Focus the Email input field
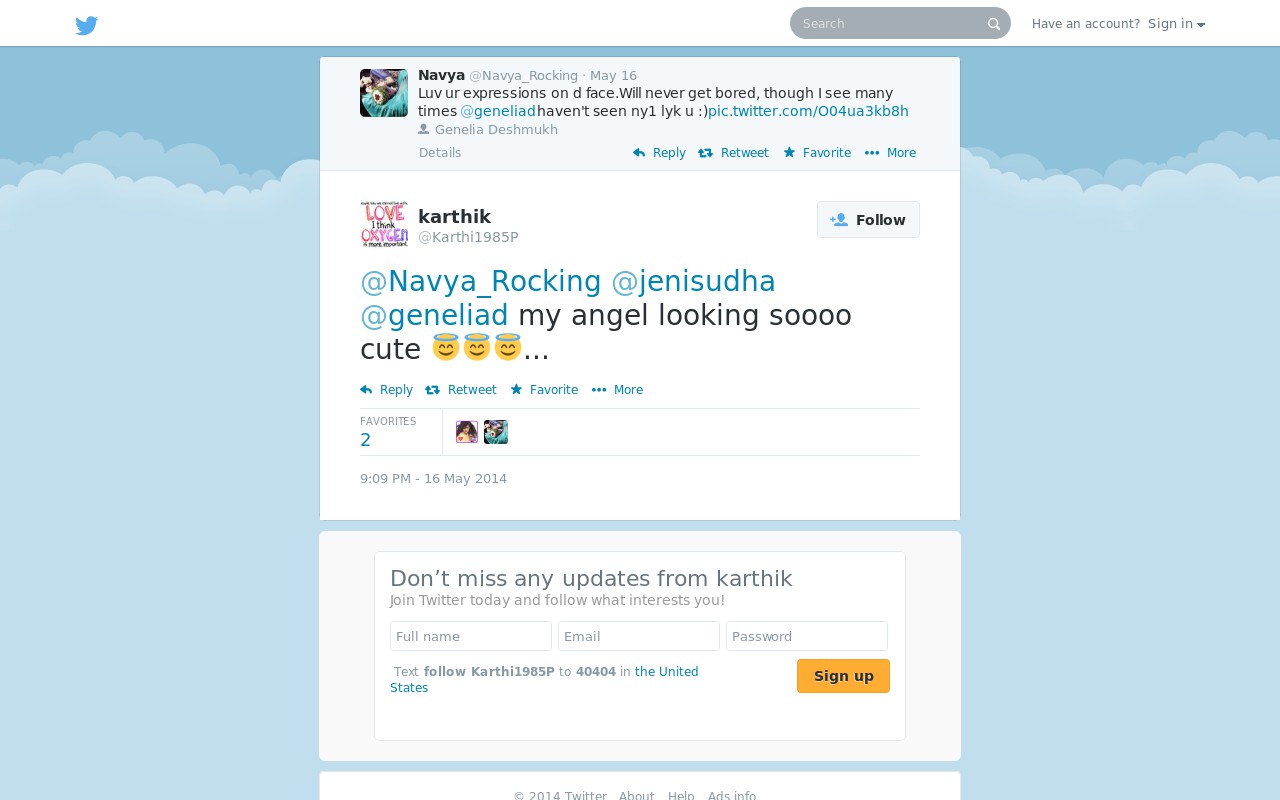Viewport: 1280px width, 800px height. click(639, 636)
